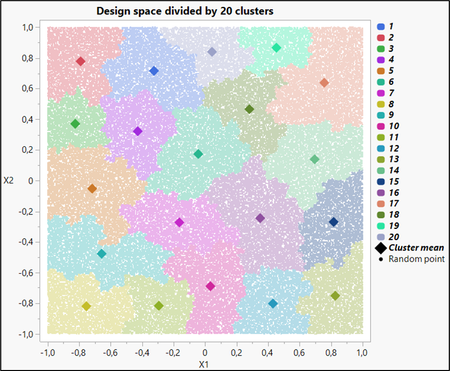Click the Random point legend text
The width and height of the screenshot is (450, 371).
coord(417,259)
